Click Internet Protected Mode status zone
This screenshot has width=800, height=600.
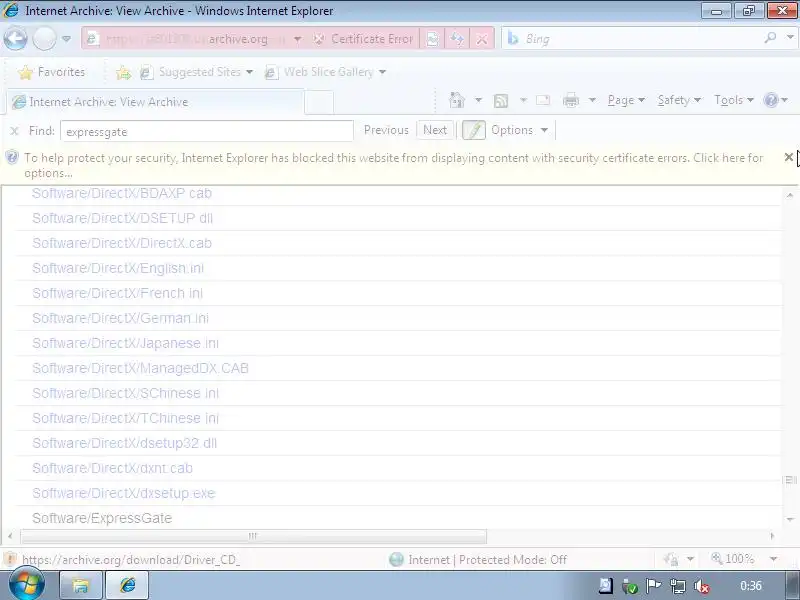point(478,560)
